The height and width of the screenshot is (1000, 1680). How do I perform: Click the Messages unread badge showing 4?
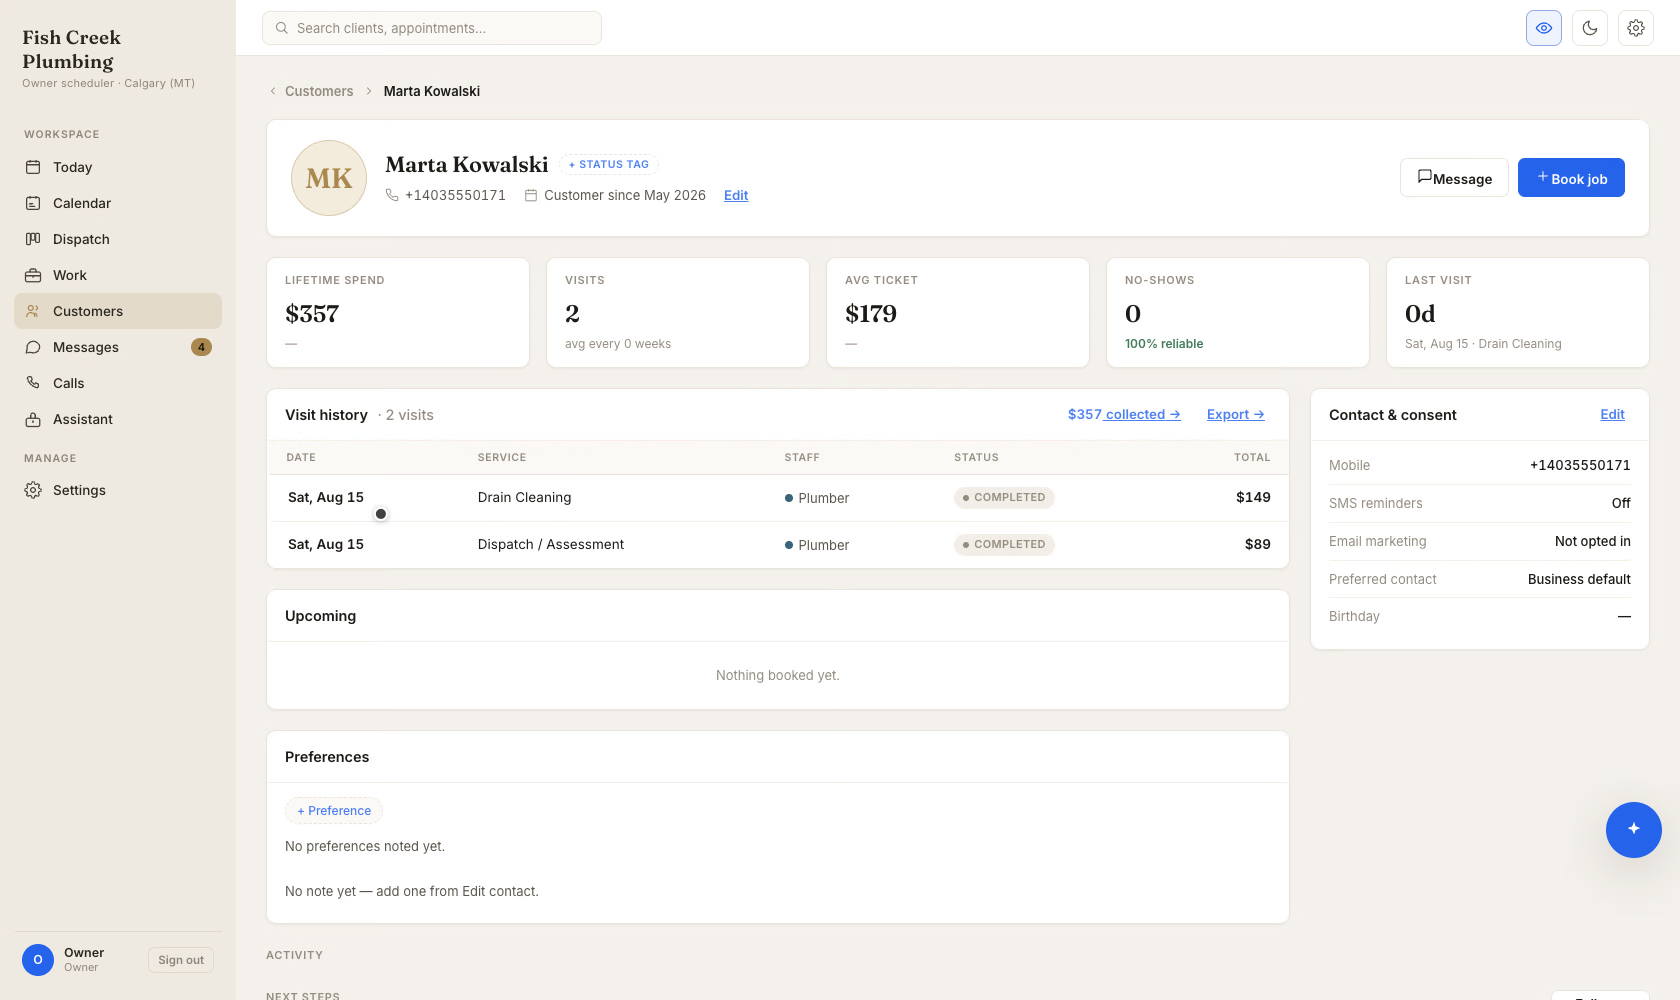[x=201, y=347]
